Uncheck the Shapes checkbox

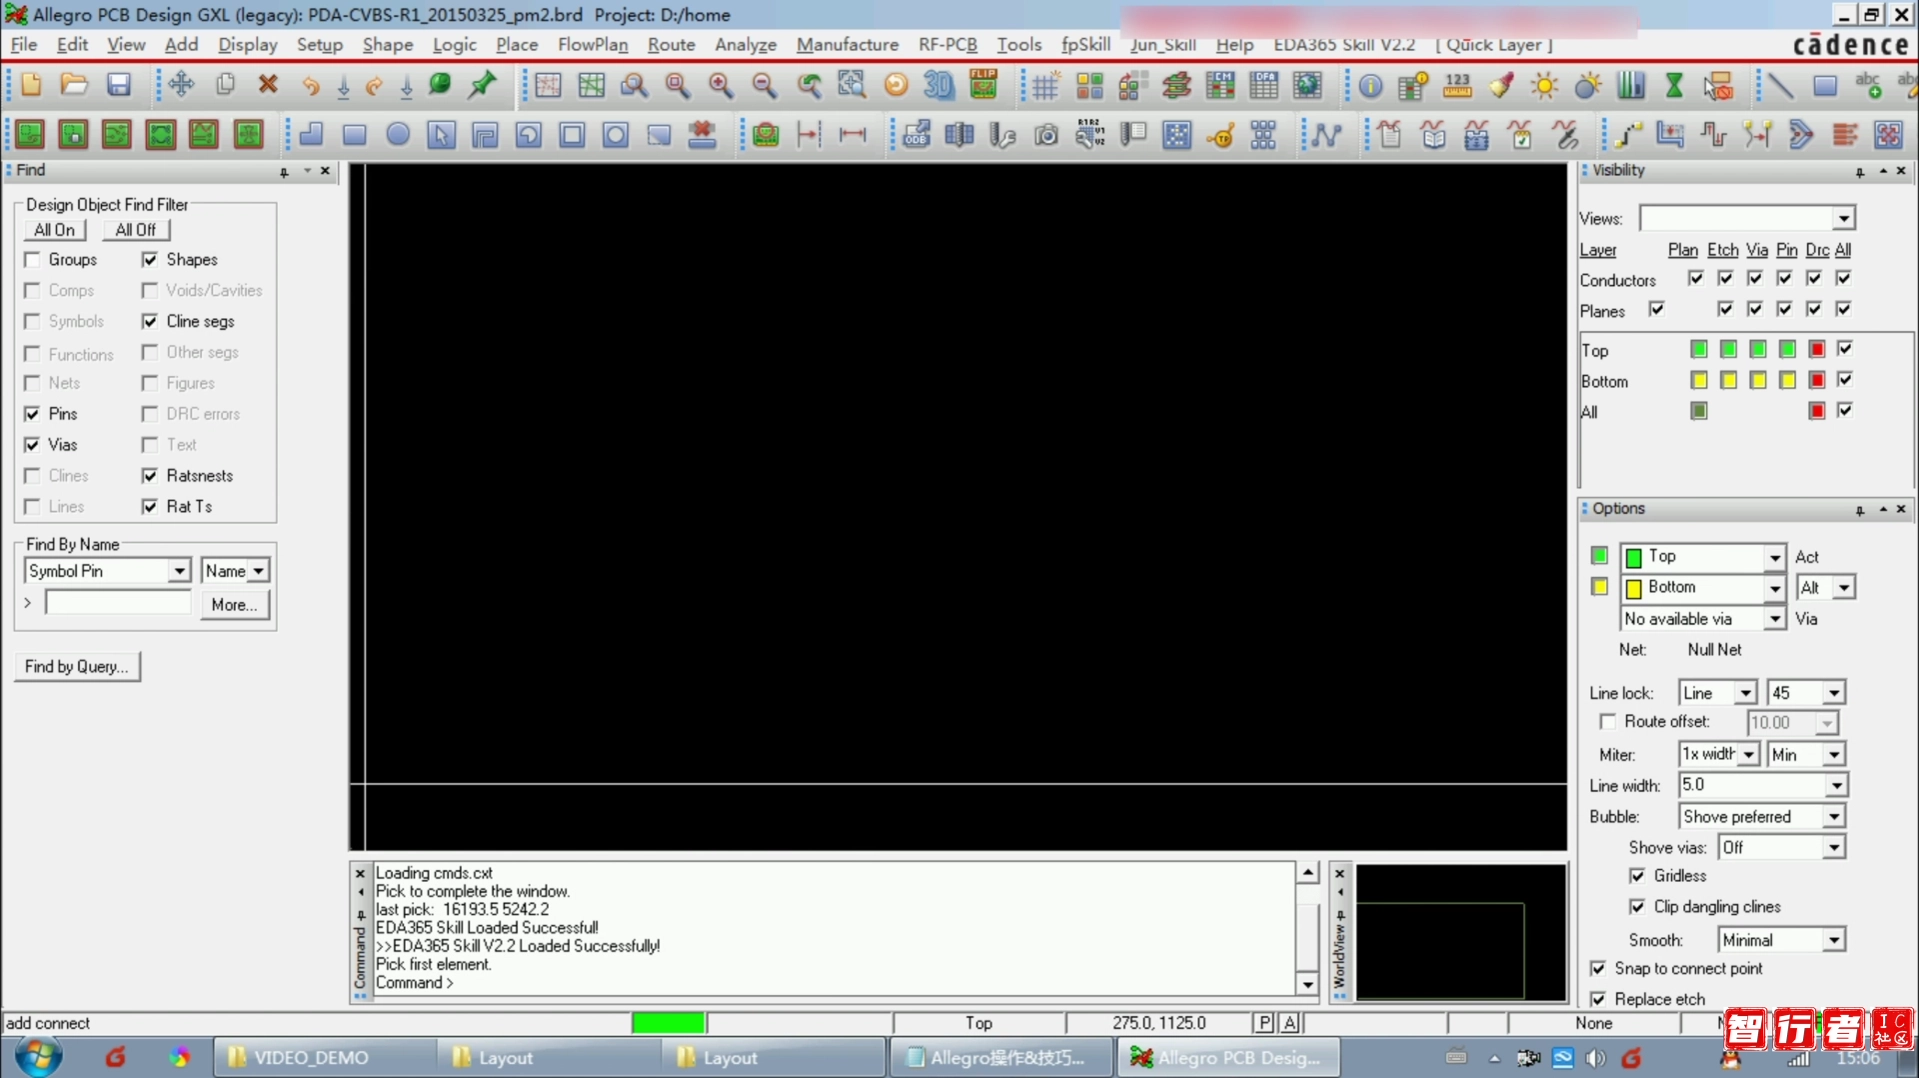(150, 259)
